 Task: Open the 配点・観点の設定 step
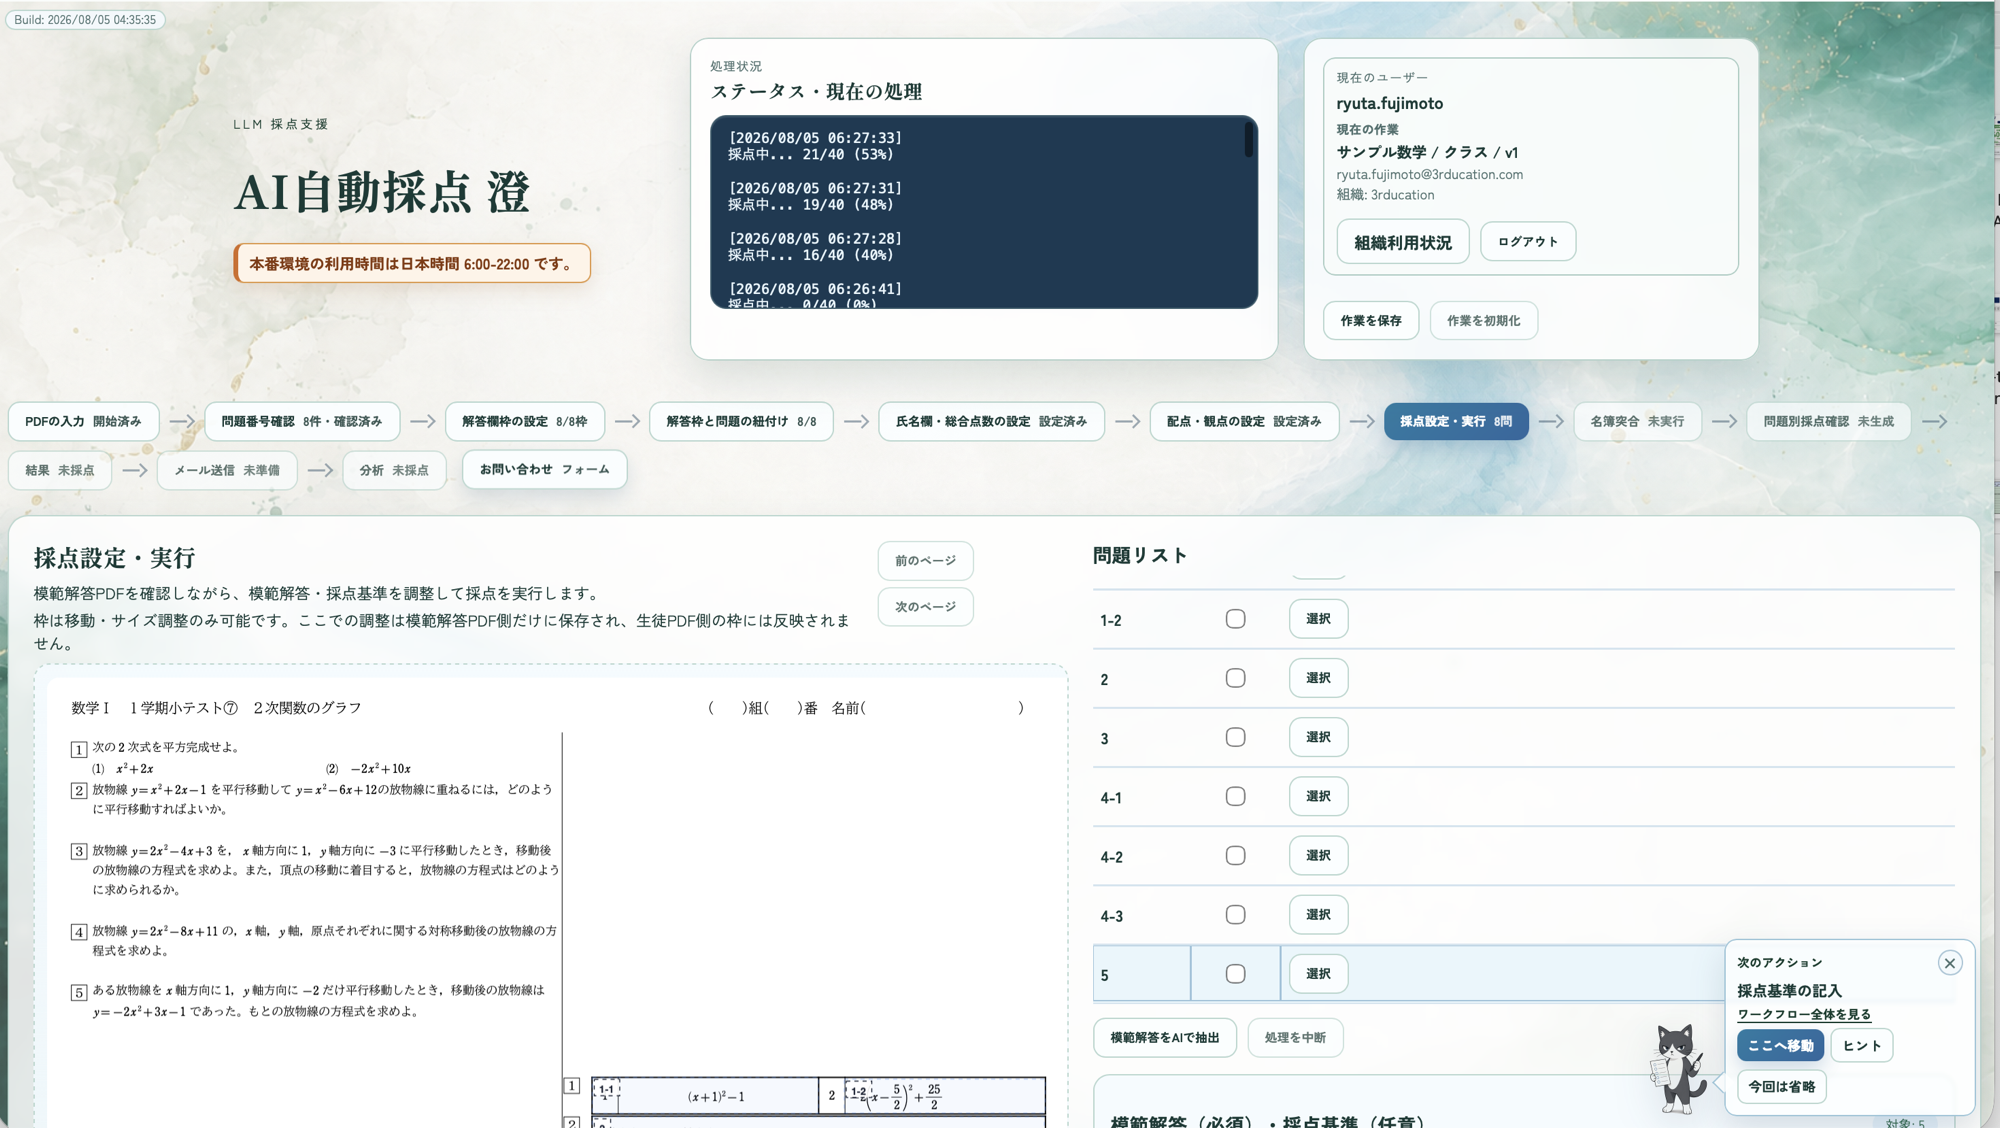click(1244, 421)
